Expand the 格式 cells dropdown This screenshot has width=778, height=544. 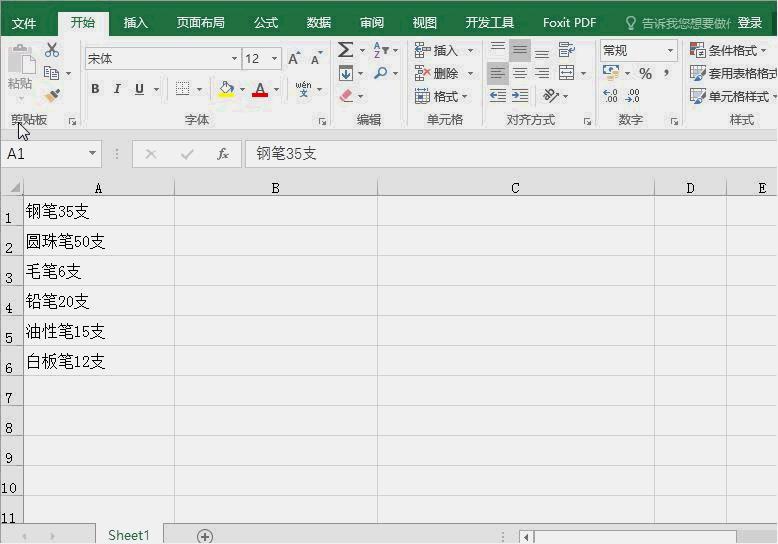click(465, 96)
